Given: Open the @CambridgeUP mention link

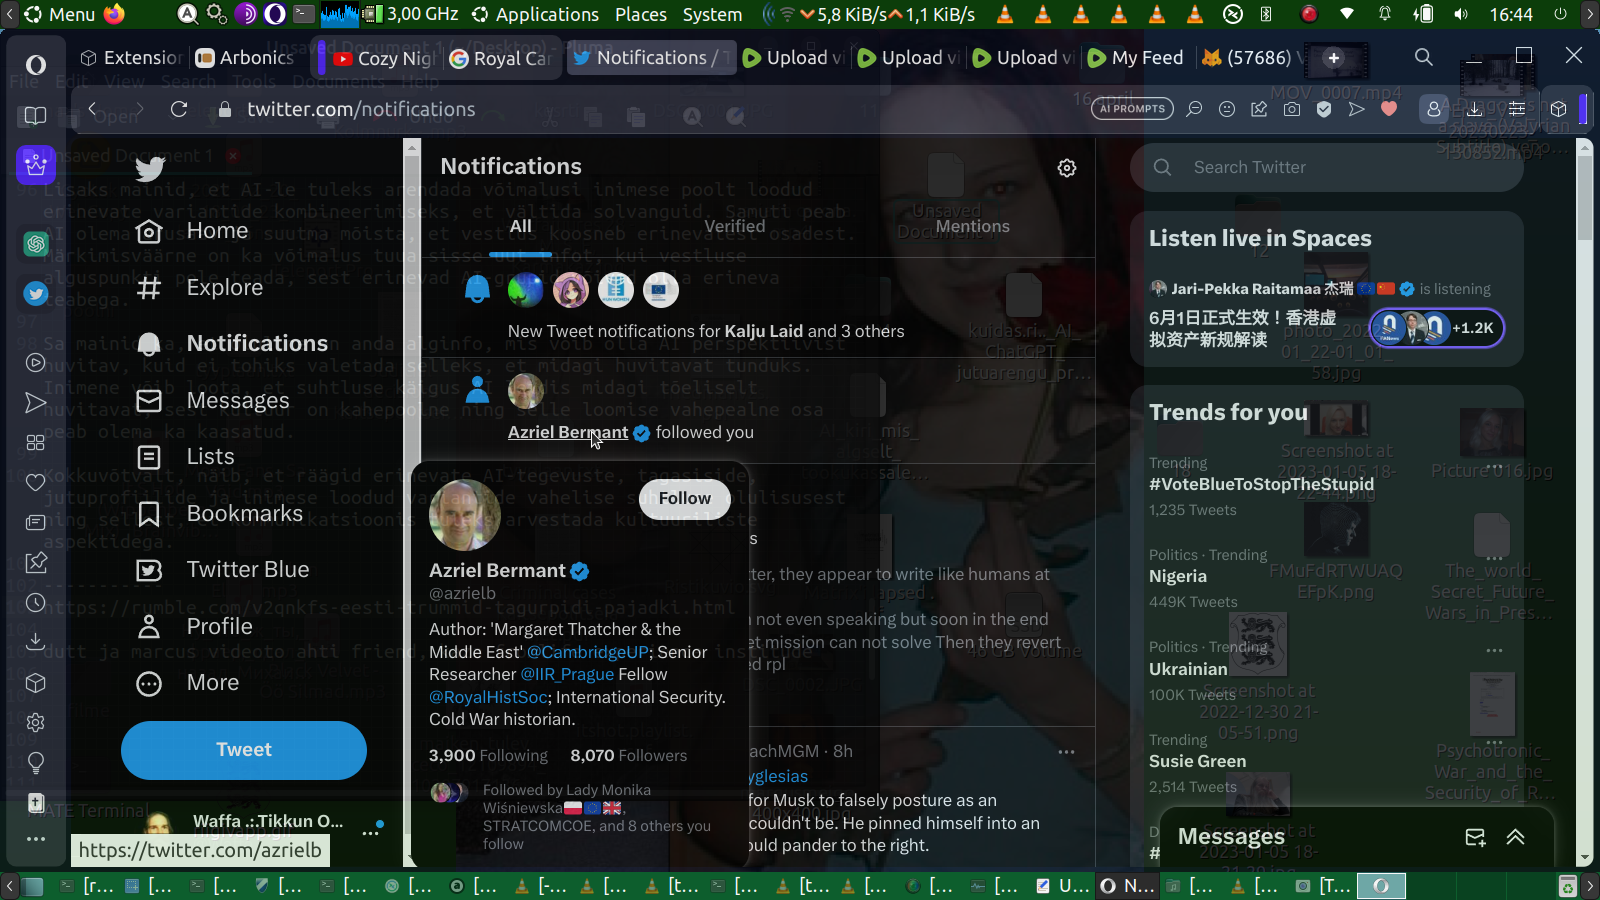Looking at the screenshot, I should pos(588,652).
